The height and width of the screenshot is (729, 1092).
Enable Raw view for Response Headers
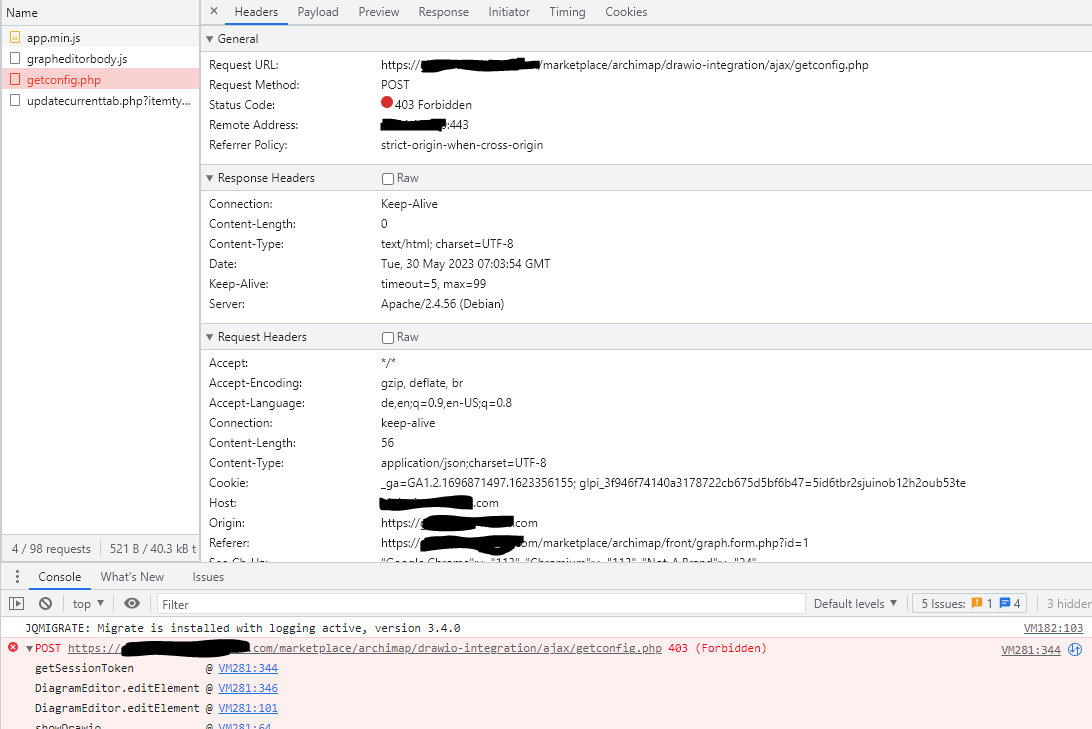click(387, 177)
